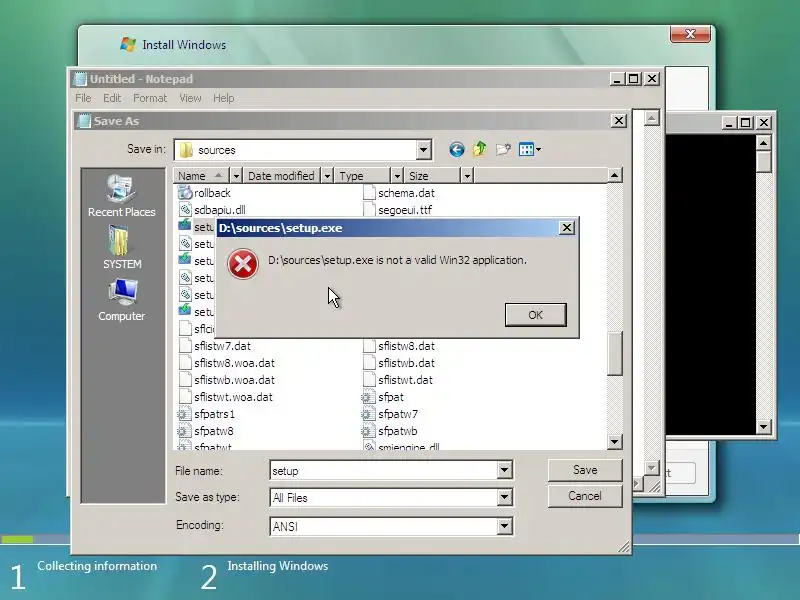800x600 pixels.
Task: Open Notepad View menu
Action: tap(190, 98)
